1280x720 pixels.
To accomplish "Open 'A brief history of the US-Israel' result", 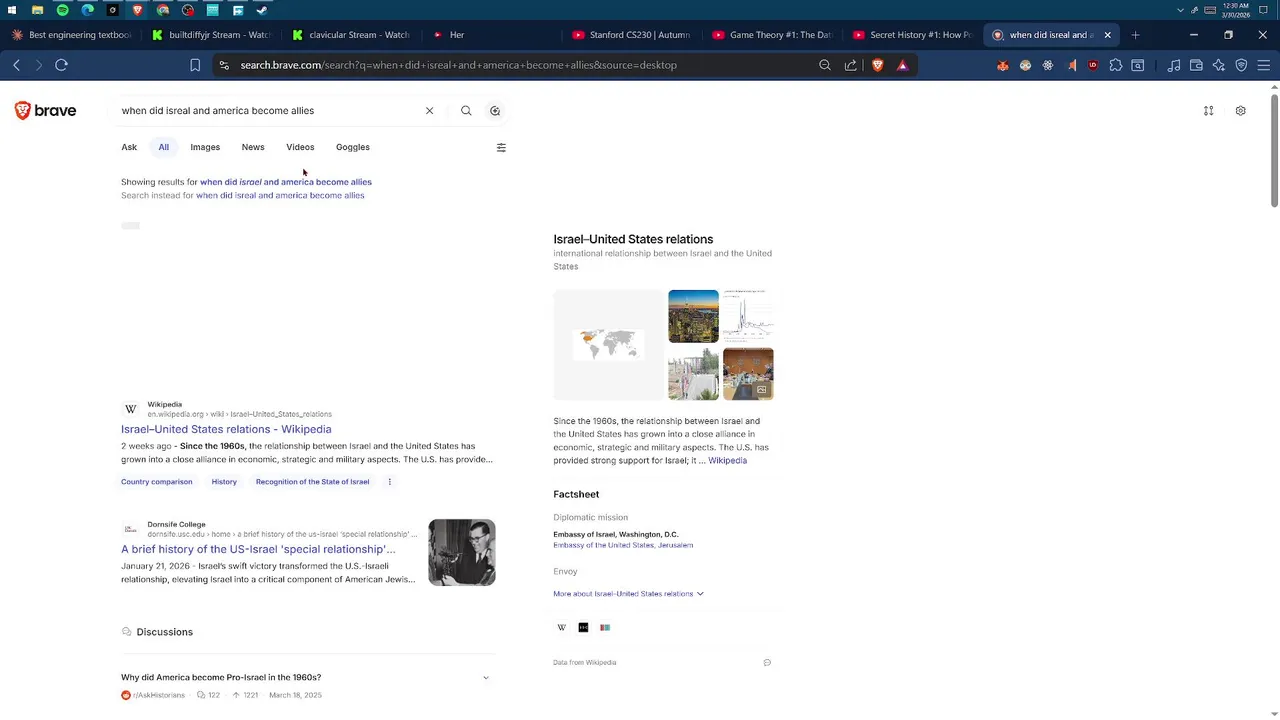I will click(x=258, y=549).
